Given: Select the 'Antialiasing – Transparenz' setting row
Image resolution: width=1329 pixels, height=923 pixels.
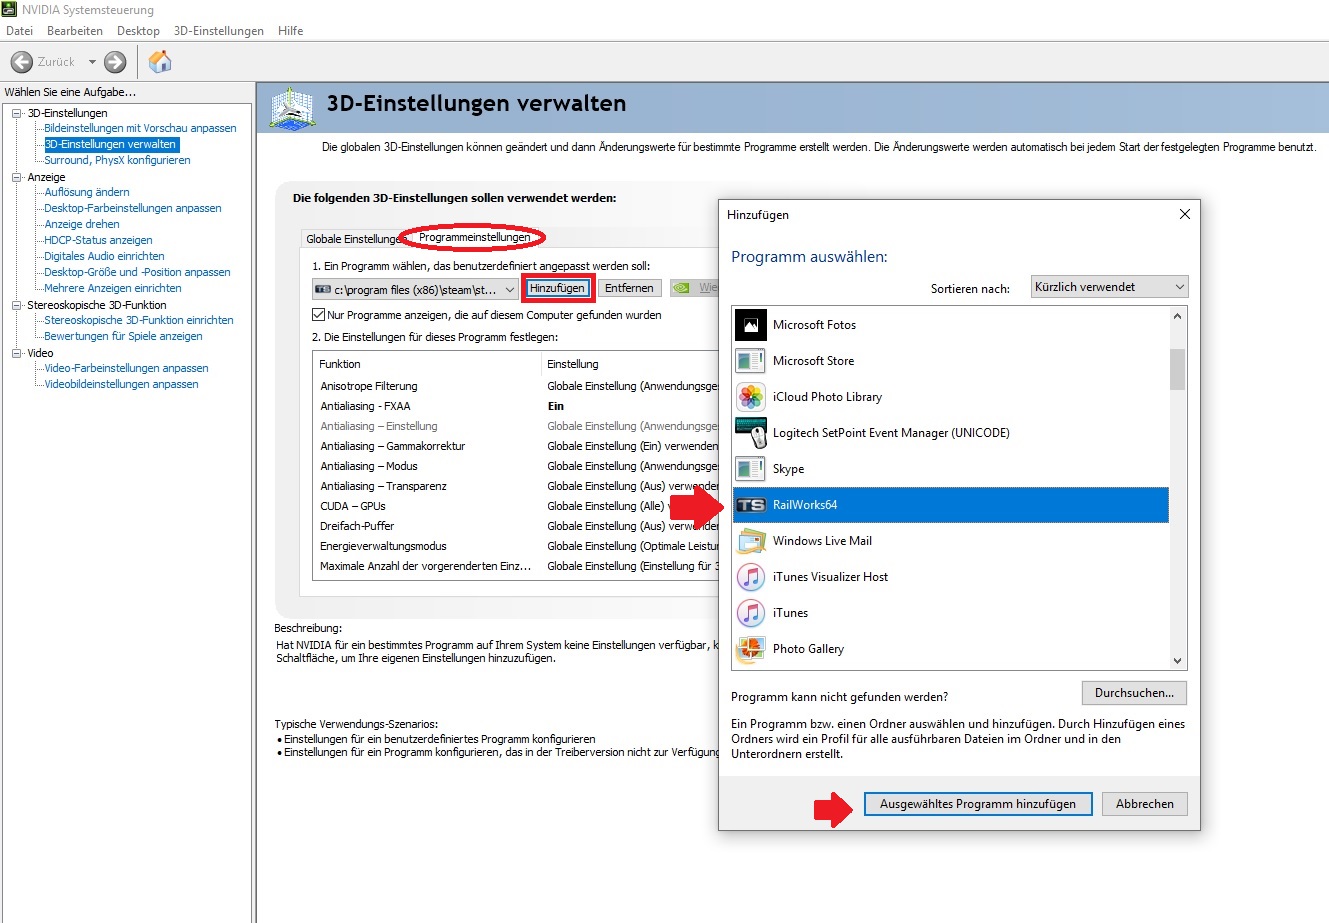Looking at the screenshot, I should coord(516,486).
